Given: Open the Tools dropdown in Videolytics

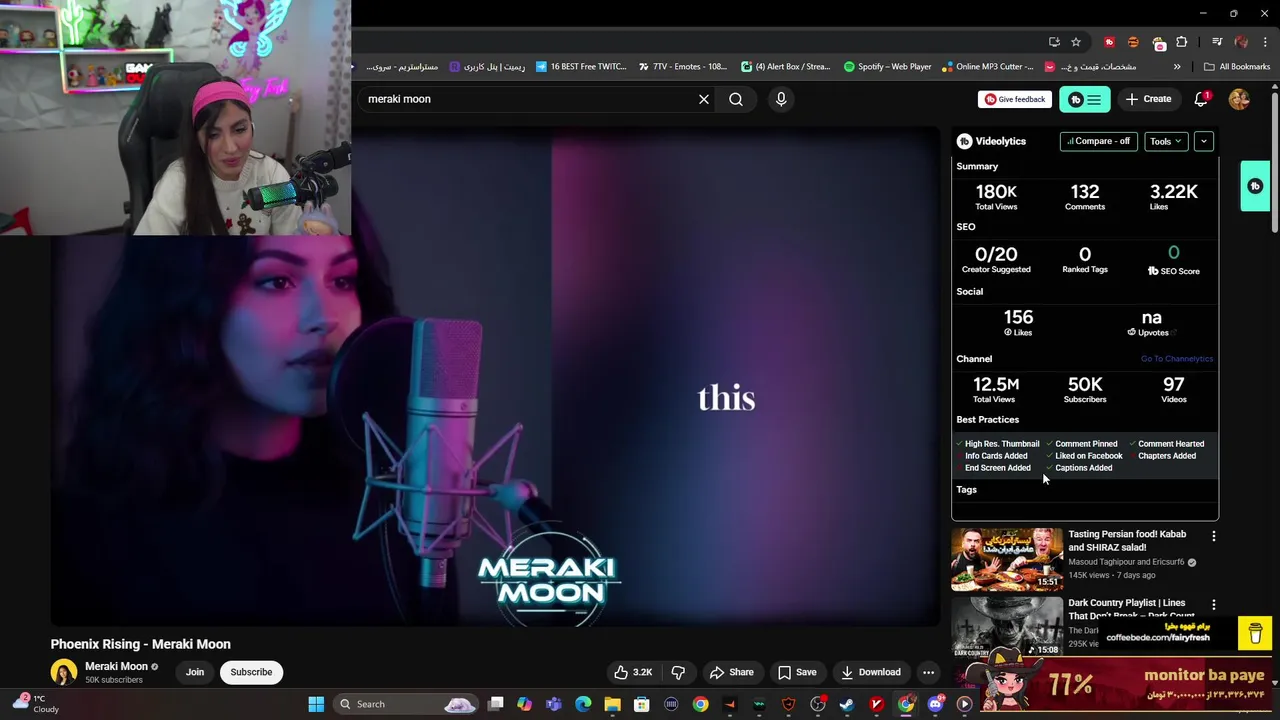Looking at the screenshot, I should [1165, 141].
